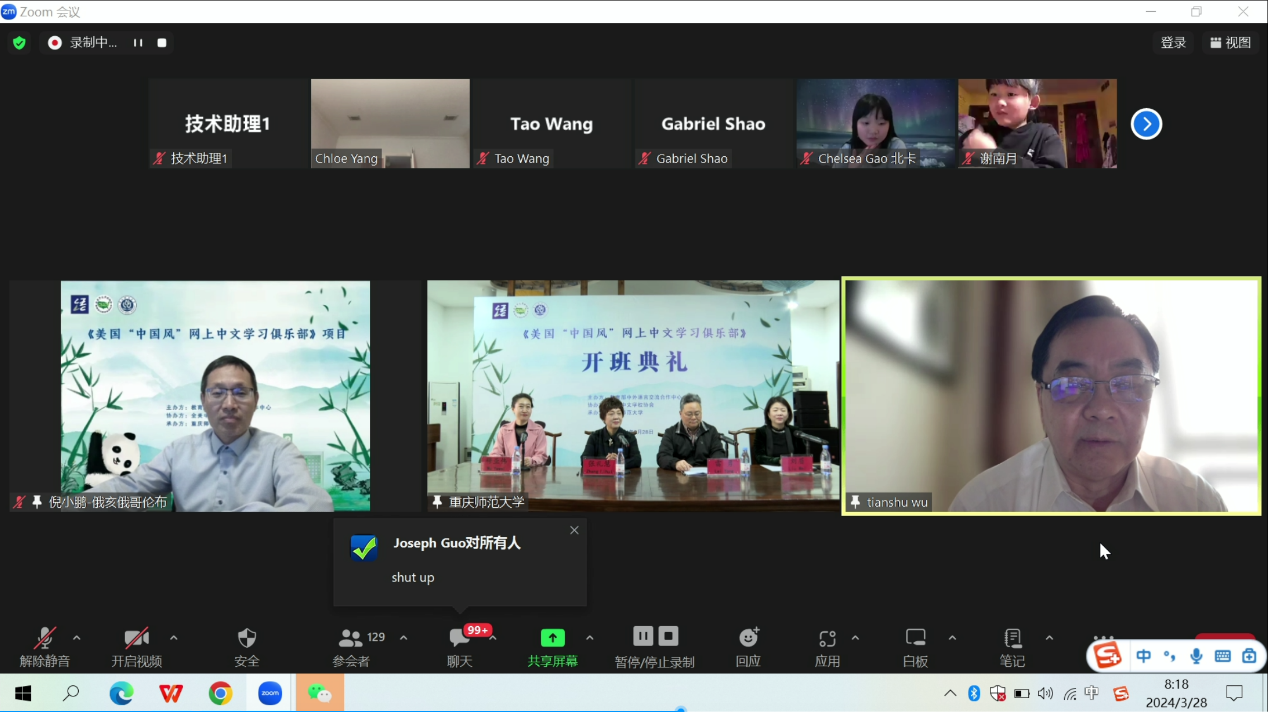Open WeChat from the Windows taskbar
1268x712 pixels.
pos(319,693)
